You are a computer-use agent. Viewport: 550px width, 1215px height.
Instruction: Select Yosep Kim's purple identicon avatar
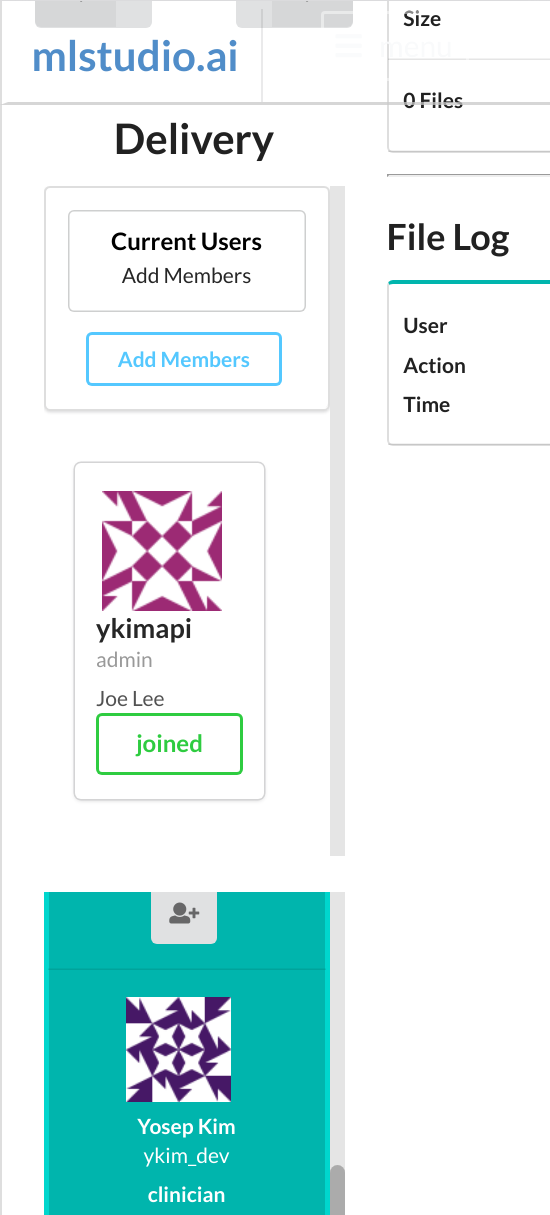click(x=179, y=1049)
